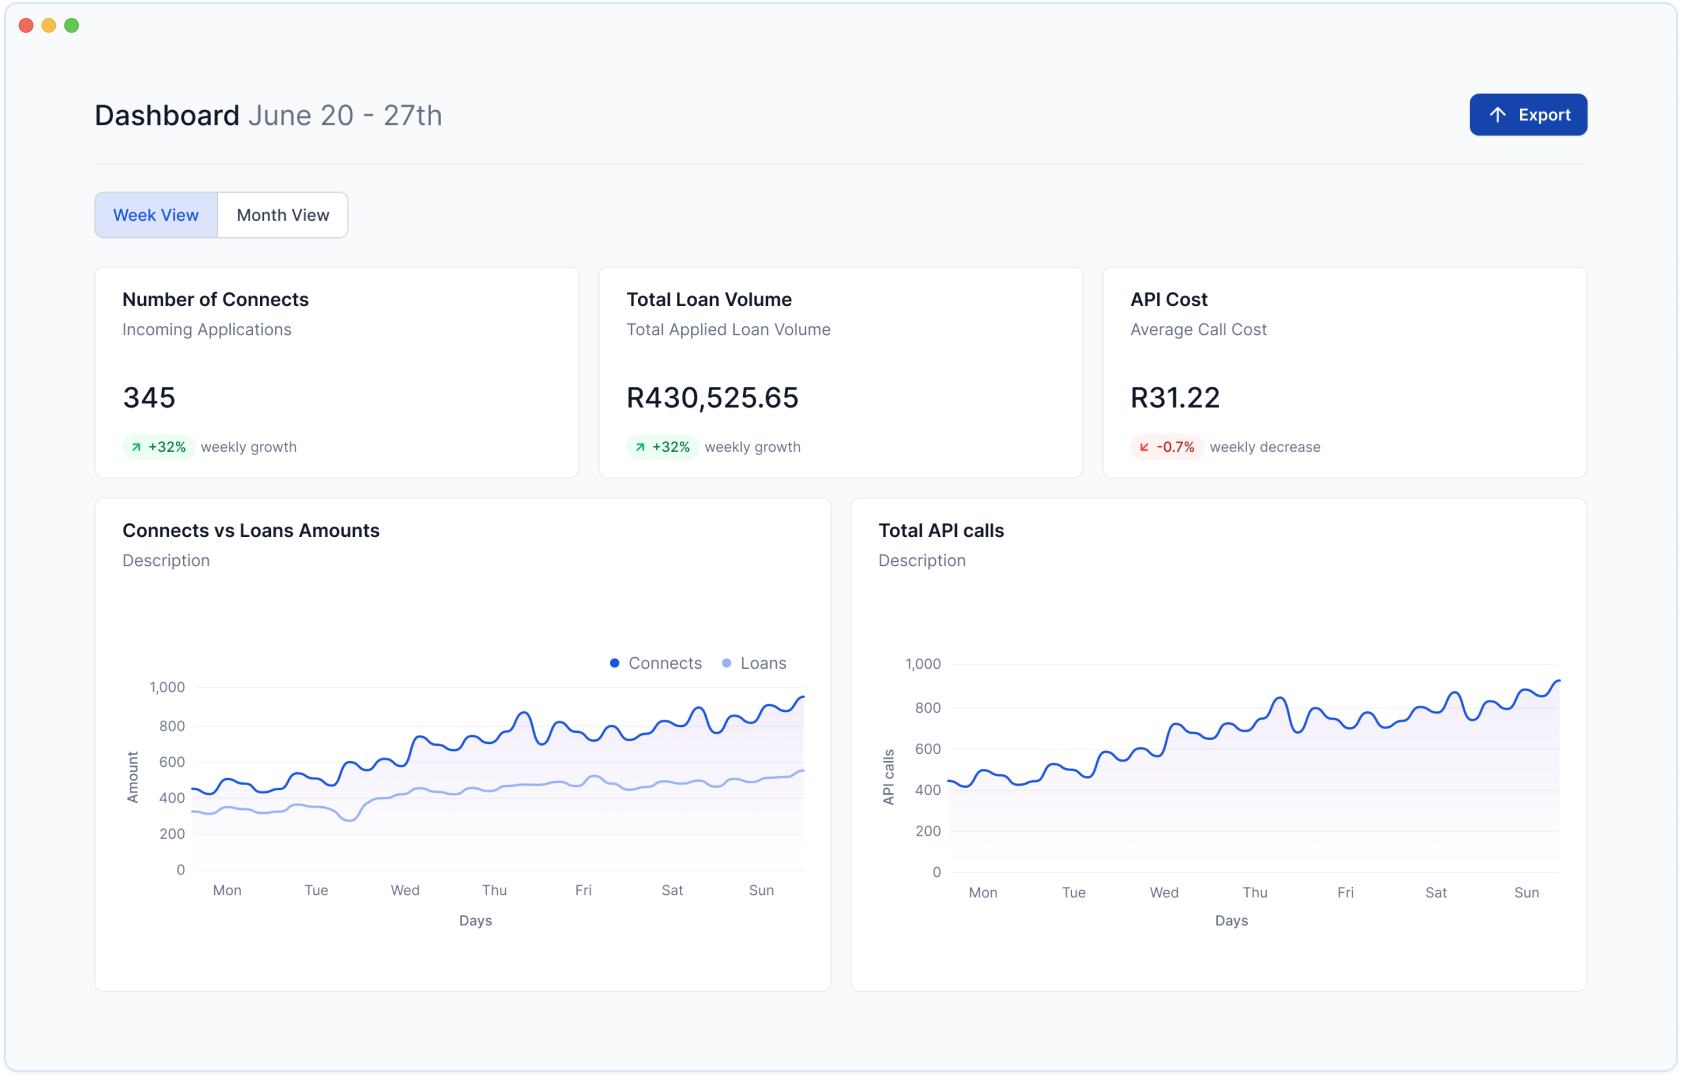Click green growth arrow under Number of Connects
The width and height of the screenshot is (1682, 1078).
tap(136, 447)
